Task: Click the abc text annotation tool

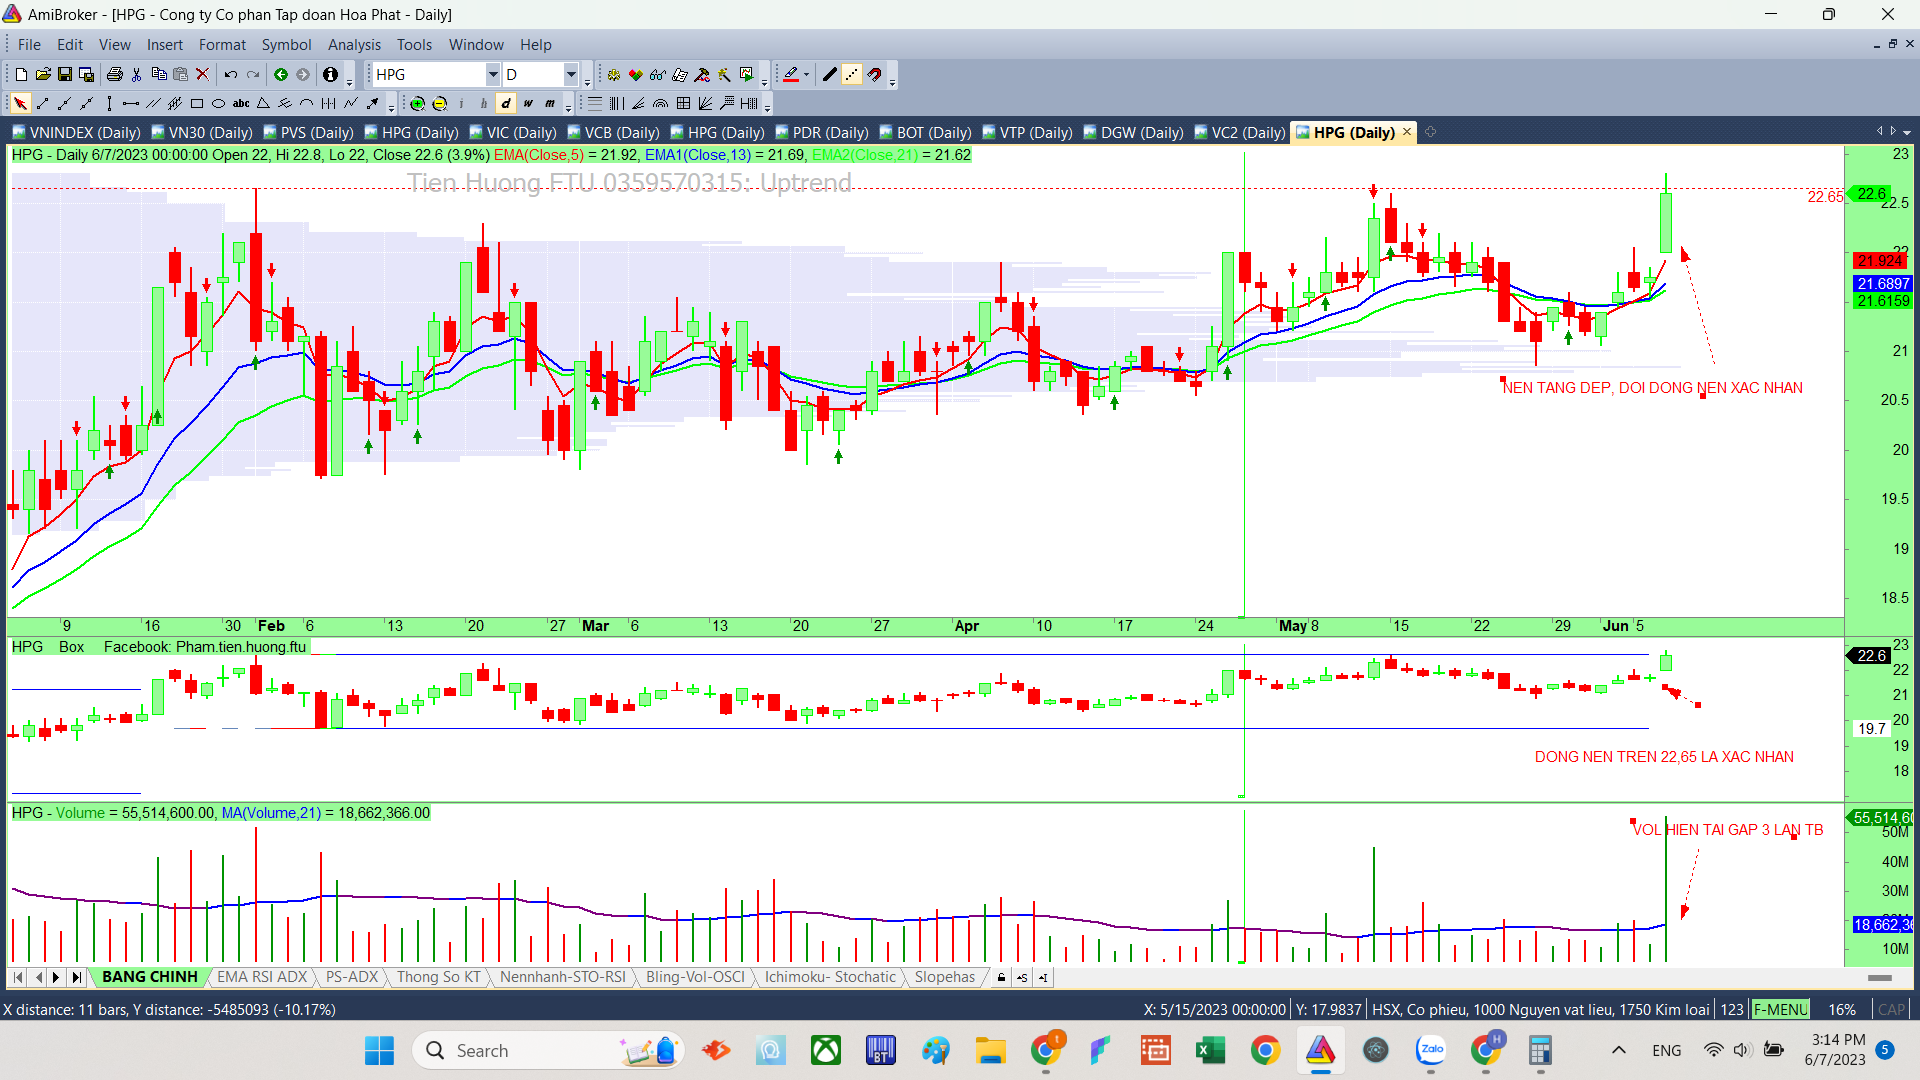Action: (241, 103)
